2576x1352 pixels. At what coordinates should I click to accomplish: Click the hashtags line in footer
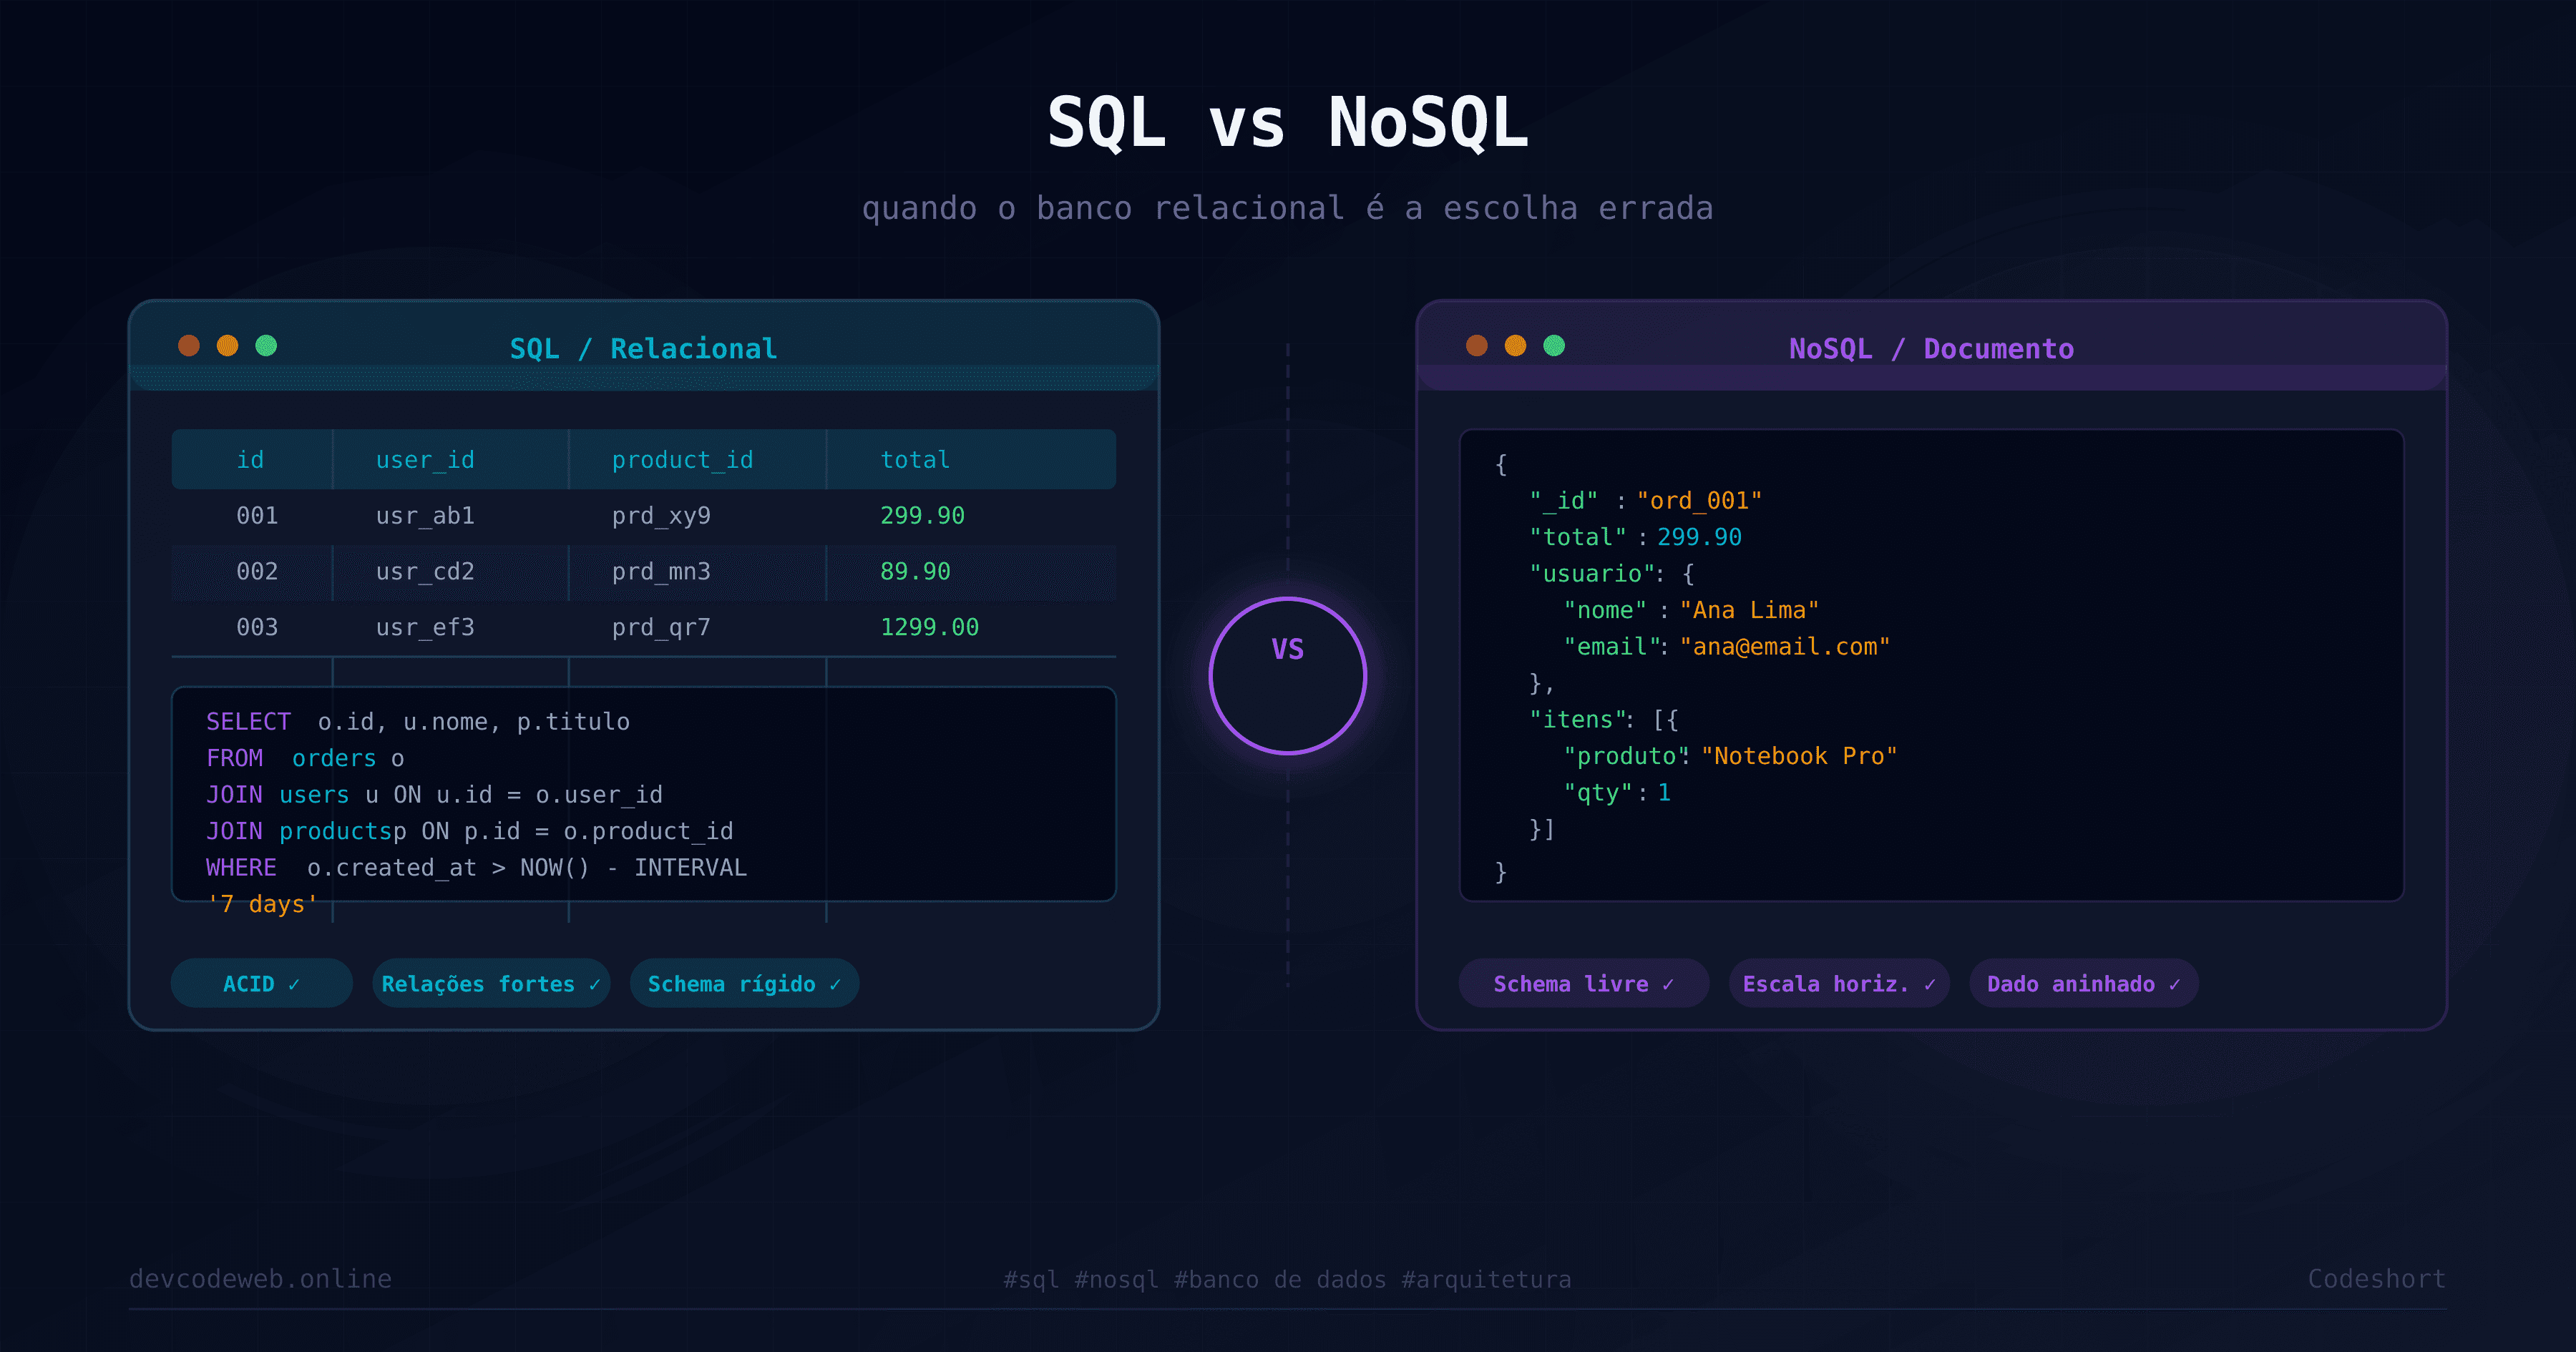(1287, 1280)
